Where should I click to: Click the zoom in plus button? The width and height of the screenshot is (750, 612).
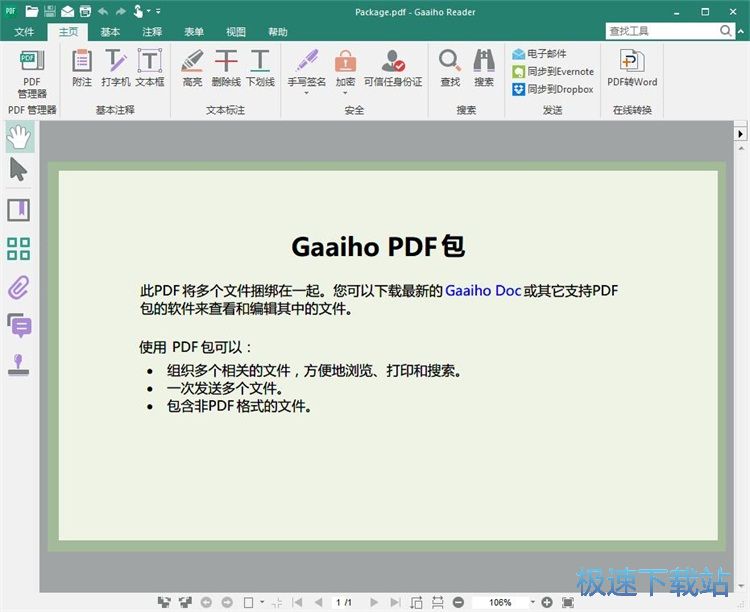(x=547, y=602)
